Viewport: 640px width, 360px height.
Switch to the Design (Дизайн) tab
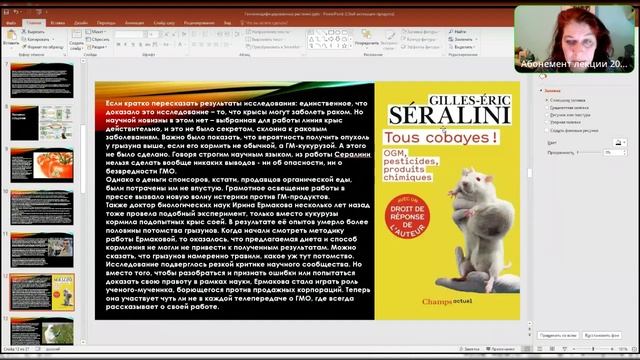click(81, 23)
